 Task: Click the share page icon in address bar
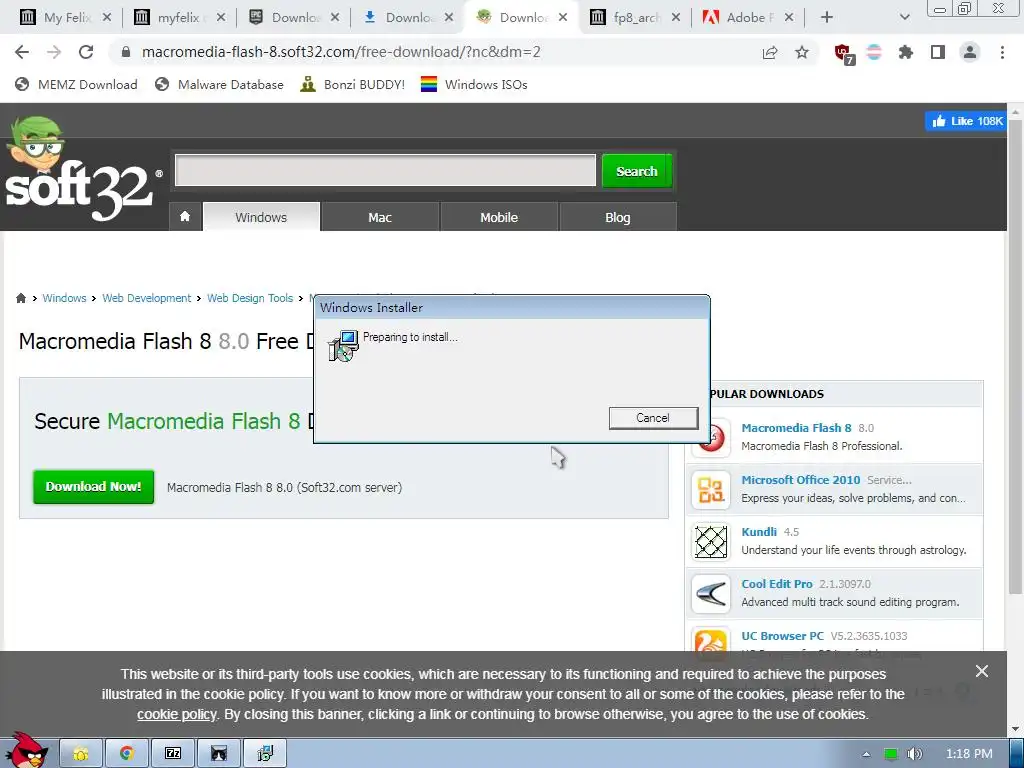pos(770,52)
